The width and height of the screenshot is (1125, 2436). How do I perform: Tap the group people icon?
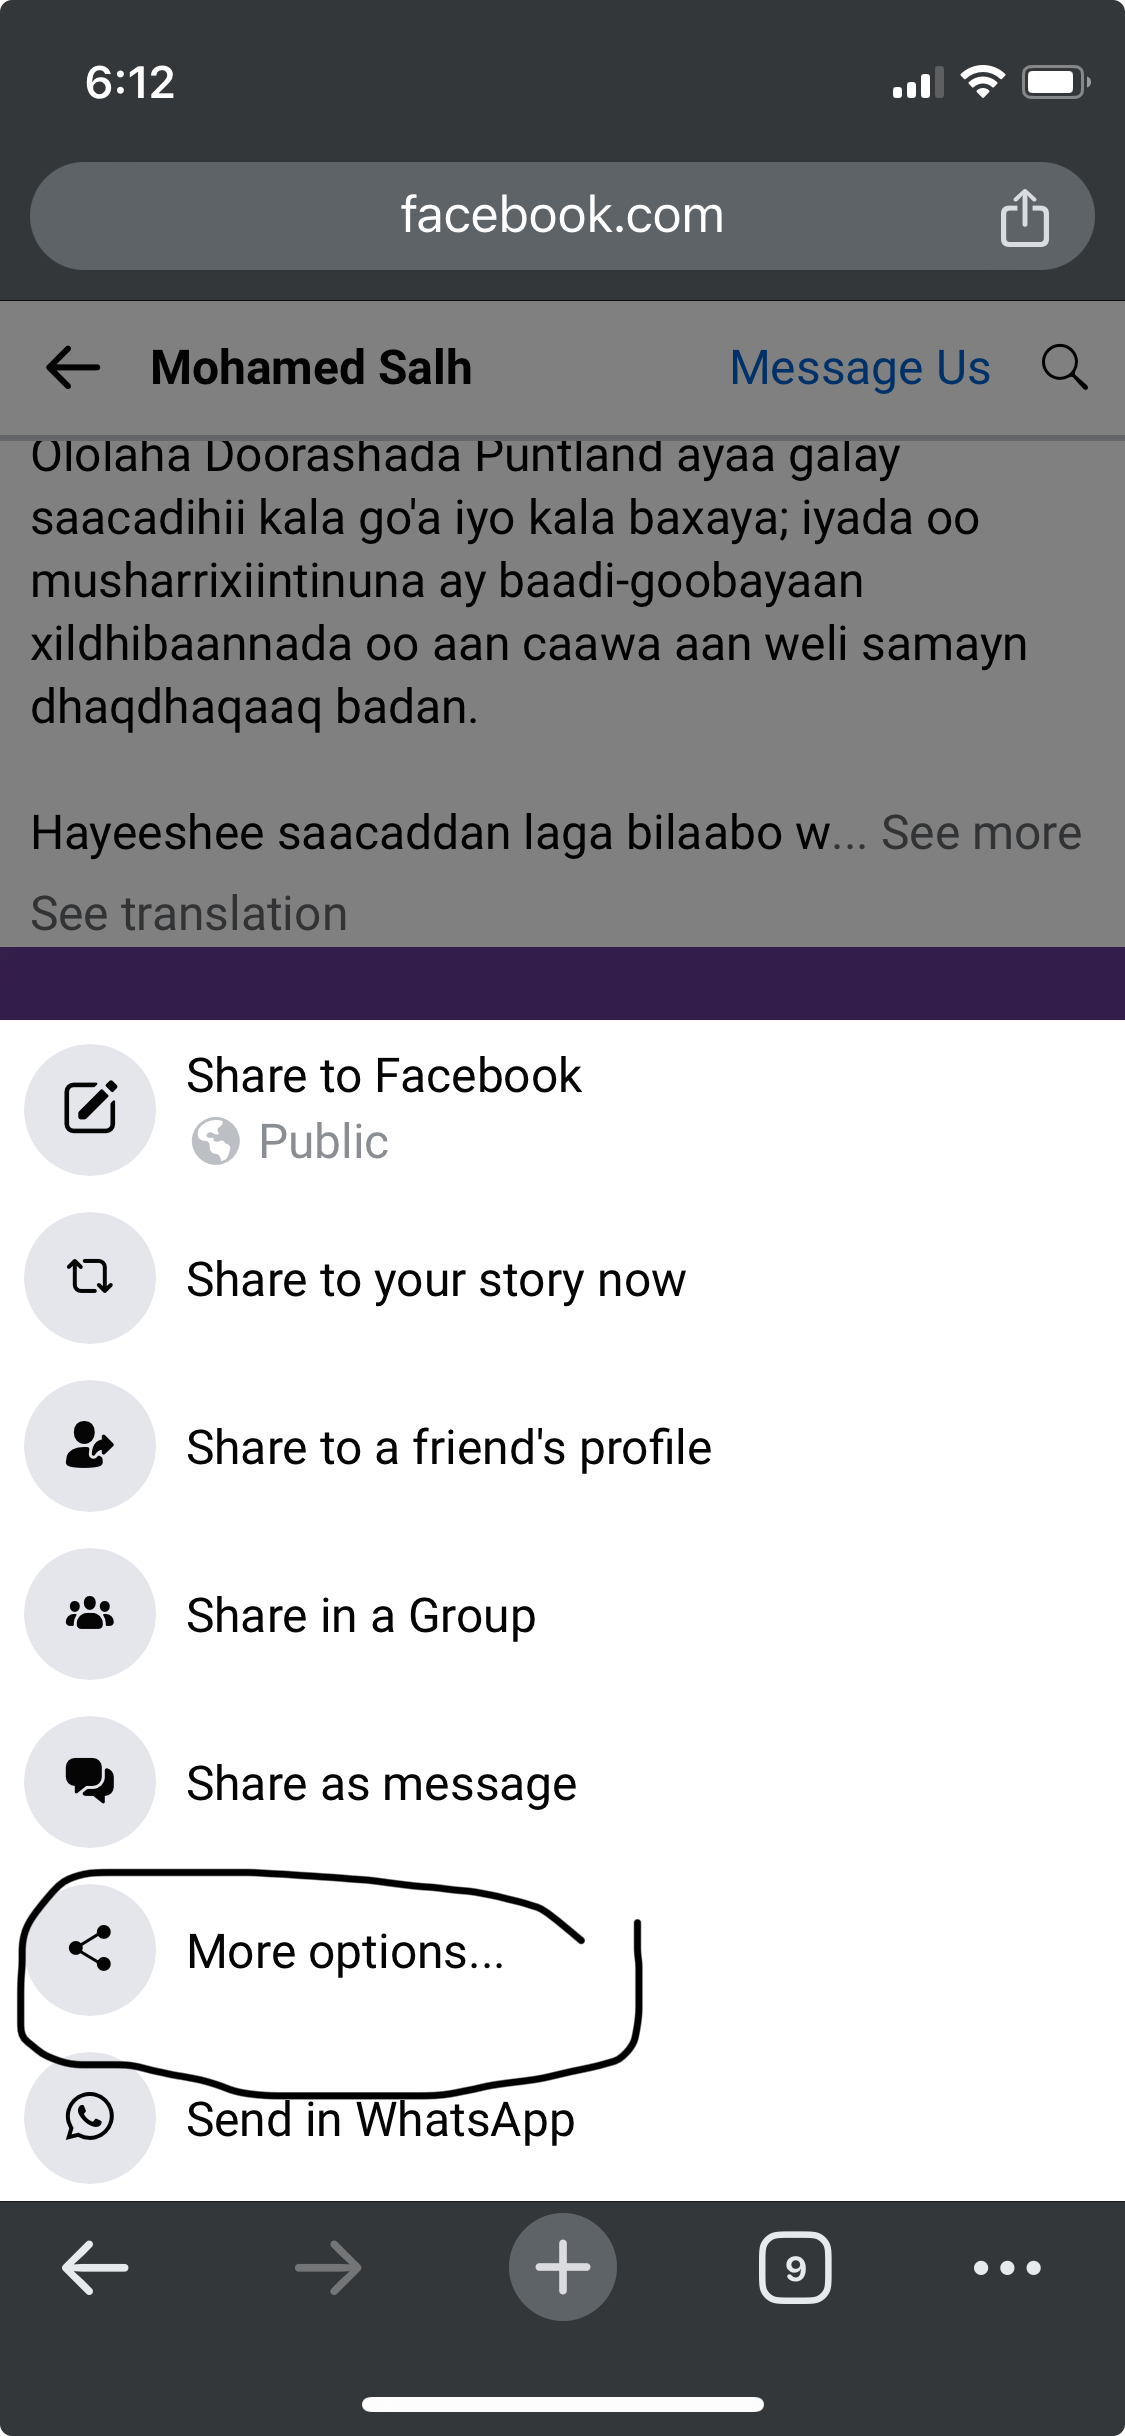[90, 1613]
